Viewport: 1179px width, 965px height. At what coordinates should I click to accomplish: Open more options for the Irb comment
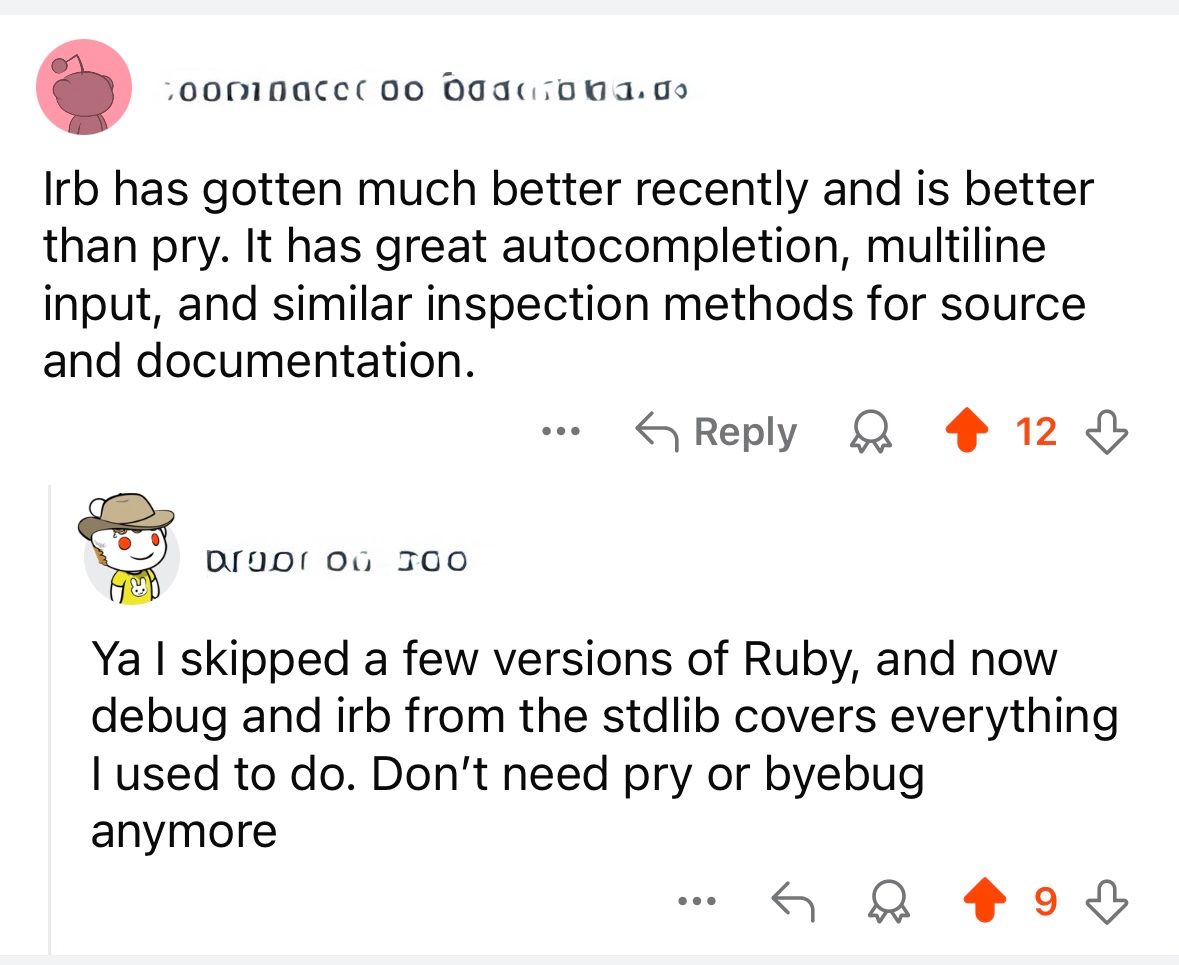click(x=560, y=432)
